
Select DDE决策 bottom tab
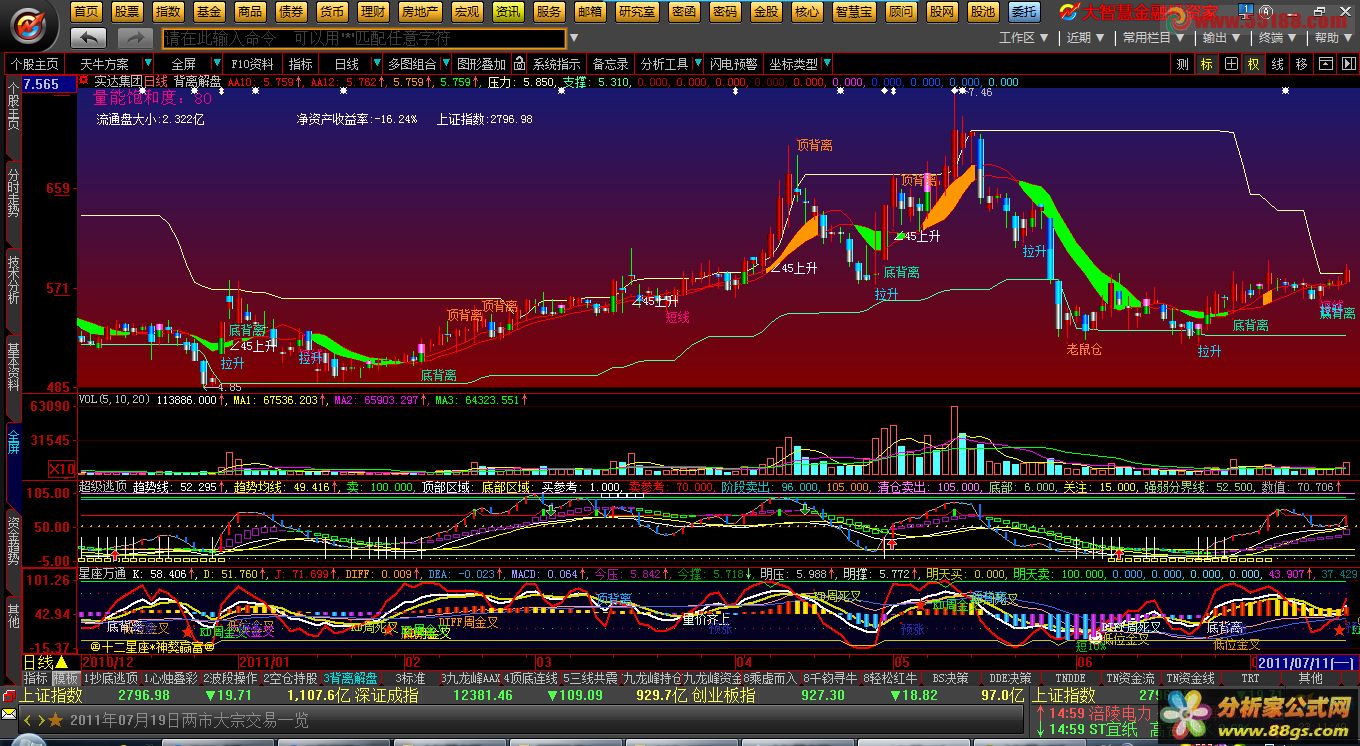tap(1010, 678)
